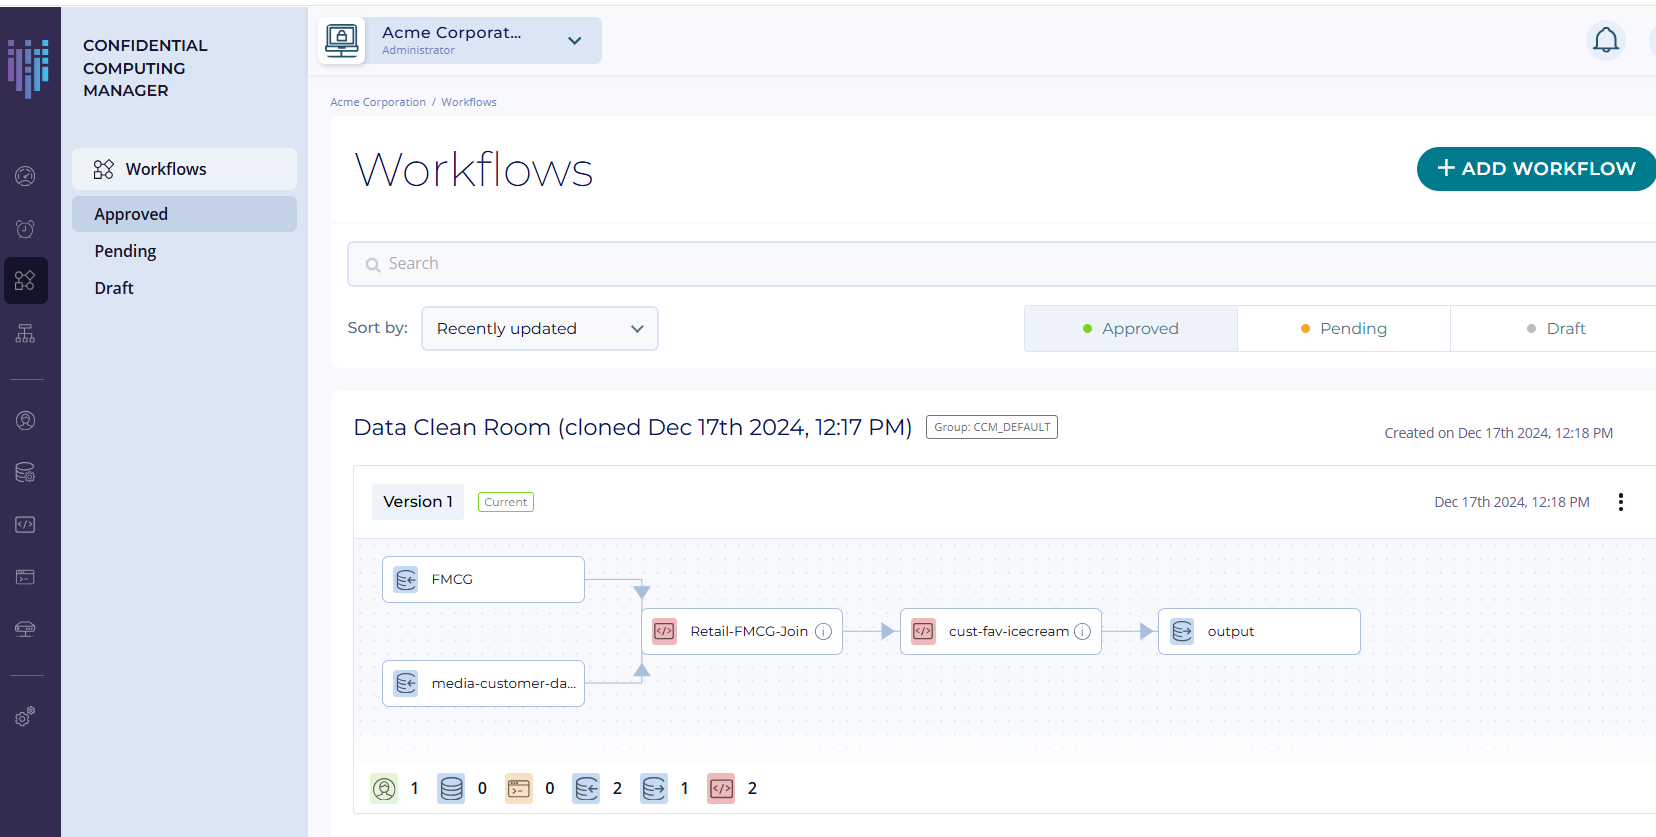The height and width of the screenshot is (837, 1656).
Task: Click the input dataset count icon
Action: (586, 789)
